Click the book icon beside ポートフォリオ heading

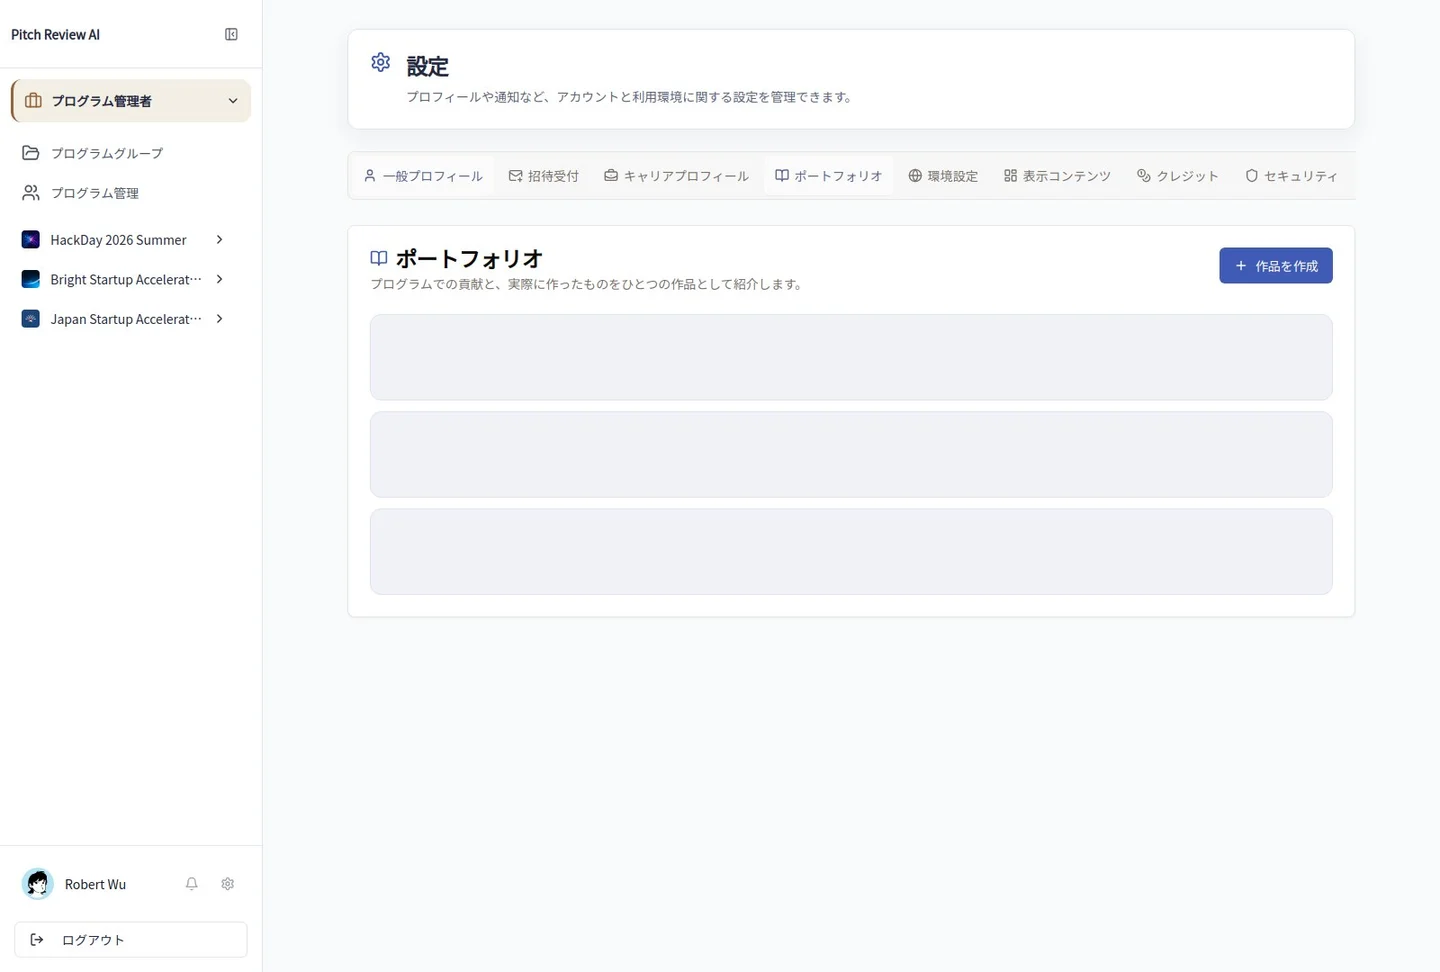[379, 258]
